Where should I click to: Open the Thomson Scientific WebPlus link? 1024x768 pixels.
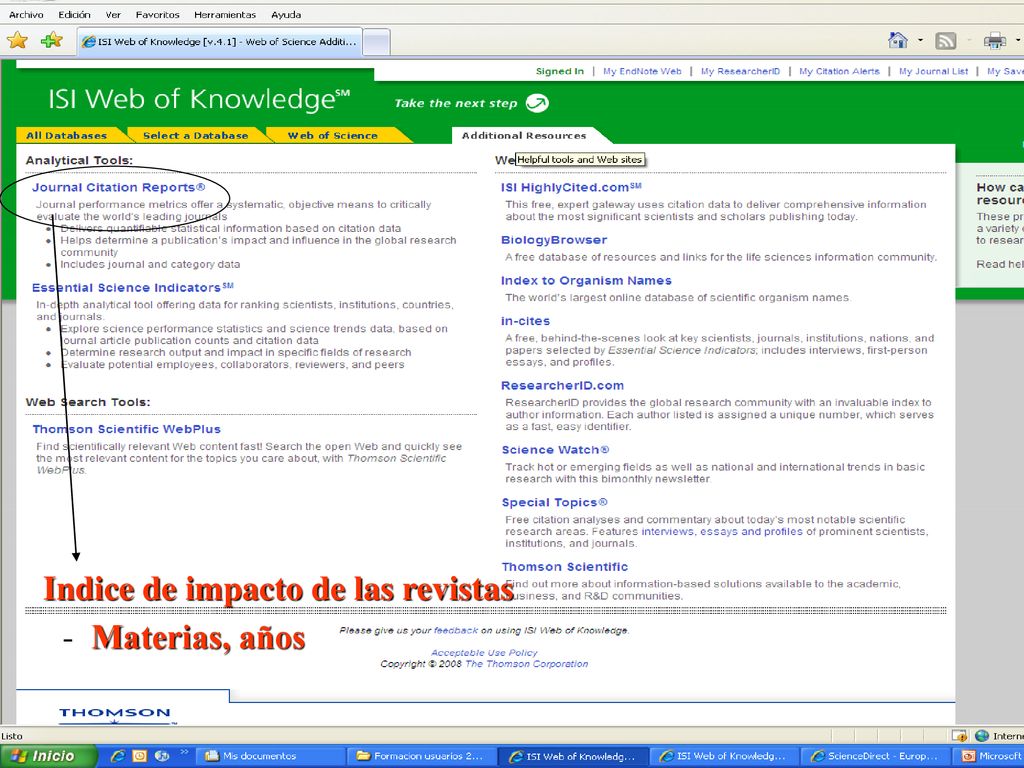pyautogui.click(x=127, y=429)
